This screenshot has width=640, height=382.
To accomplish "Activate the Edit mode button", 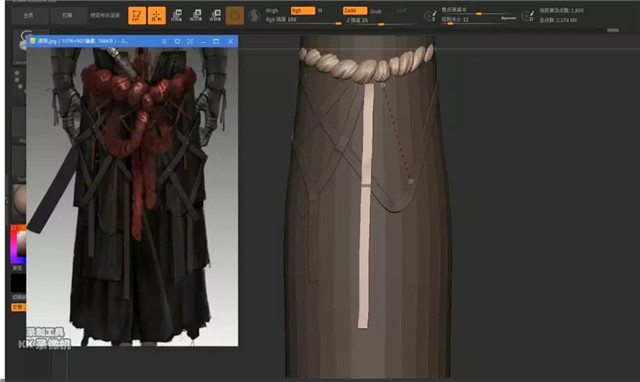I will pyautogui.click(x=137, y=16).
